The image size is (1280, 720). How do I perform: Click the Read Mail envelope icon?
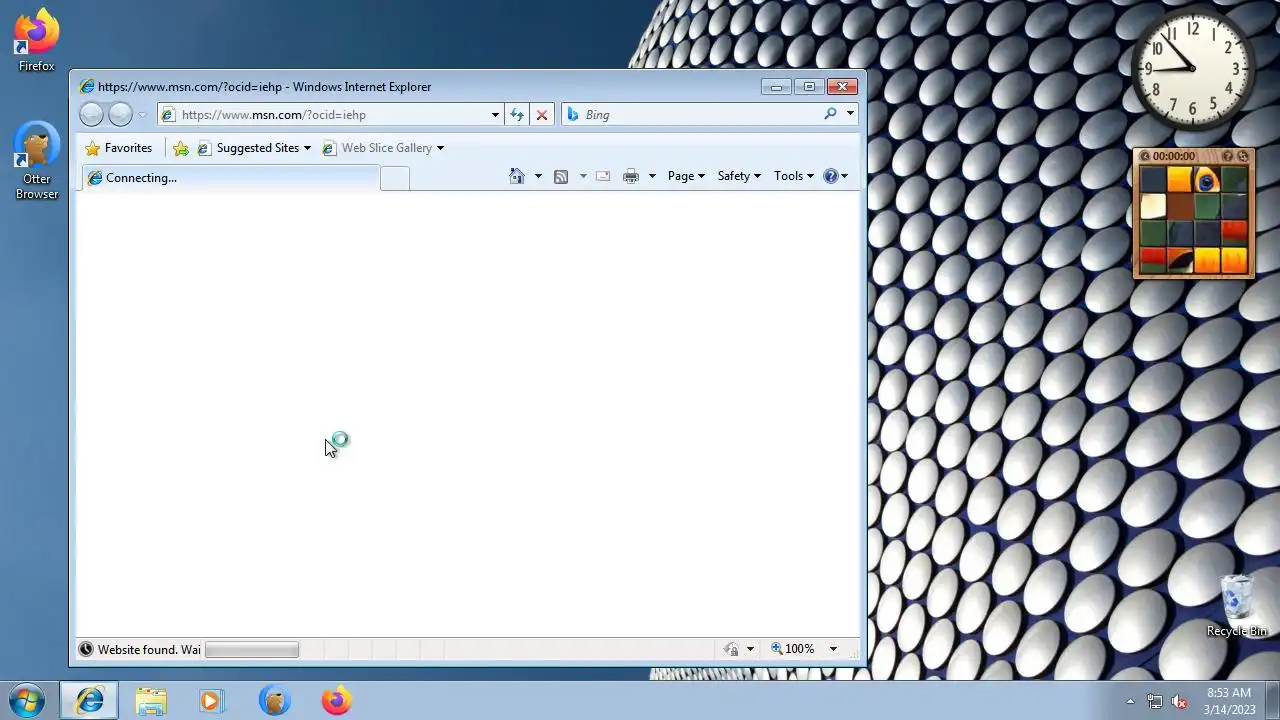click(603, 176)
